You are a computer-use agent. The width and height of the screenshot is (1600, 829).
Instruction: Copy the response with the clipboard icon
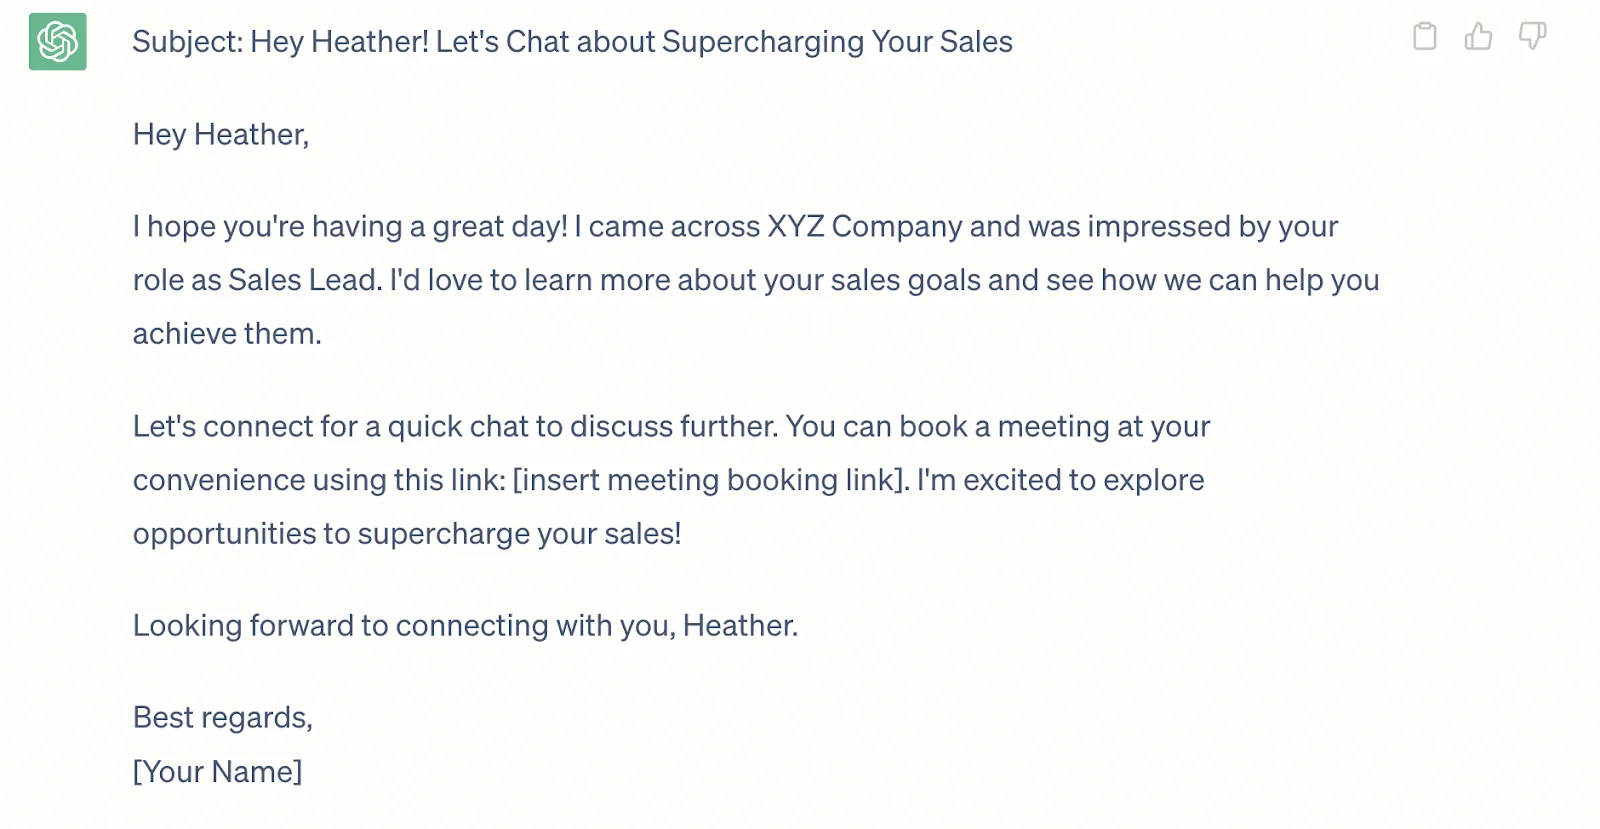(x=1424, y=37)
